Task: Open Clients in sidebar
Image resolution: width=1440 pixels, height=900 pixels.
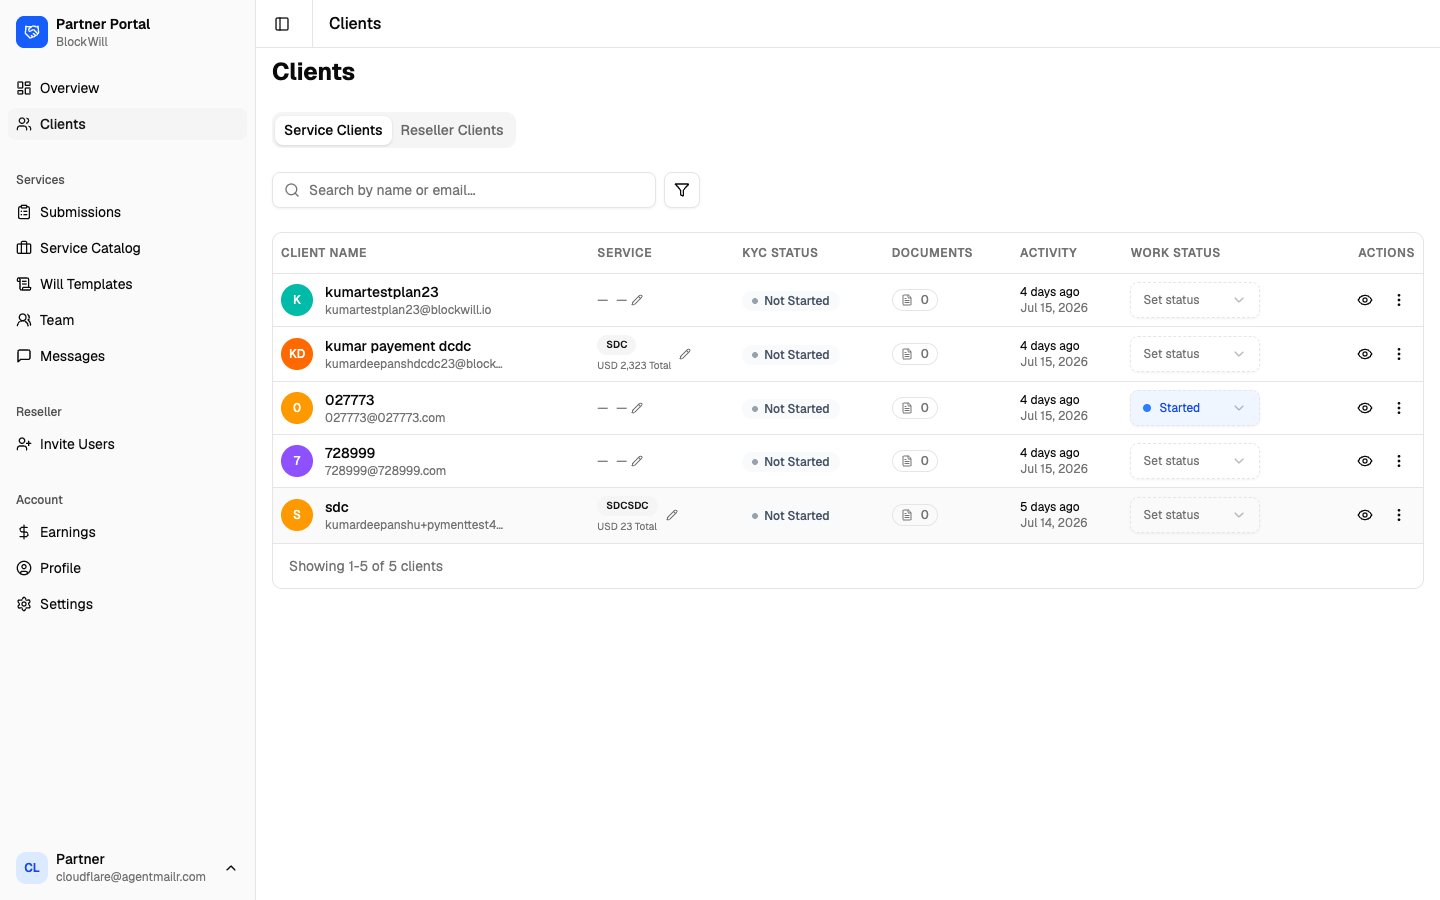Action: tap(127, 124)
